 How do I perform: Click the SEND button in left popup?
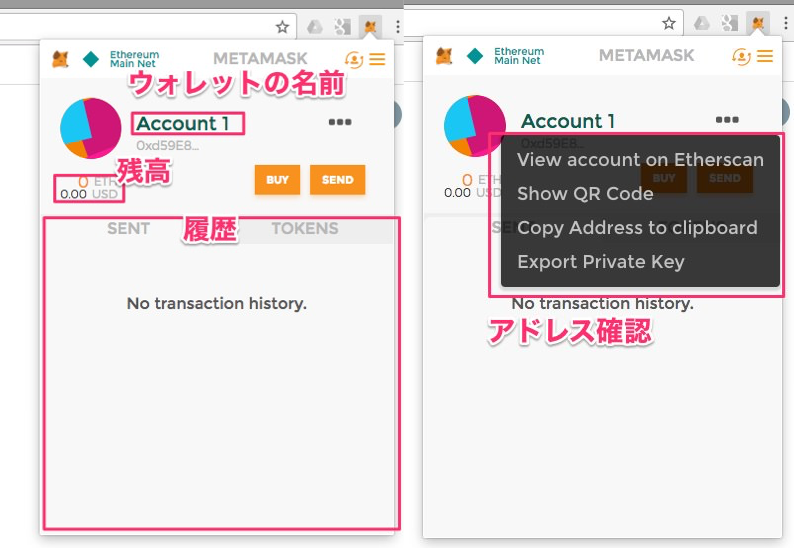(x=338, y=180)
